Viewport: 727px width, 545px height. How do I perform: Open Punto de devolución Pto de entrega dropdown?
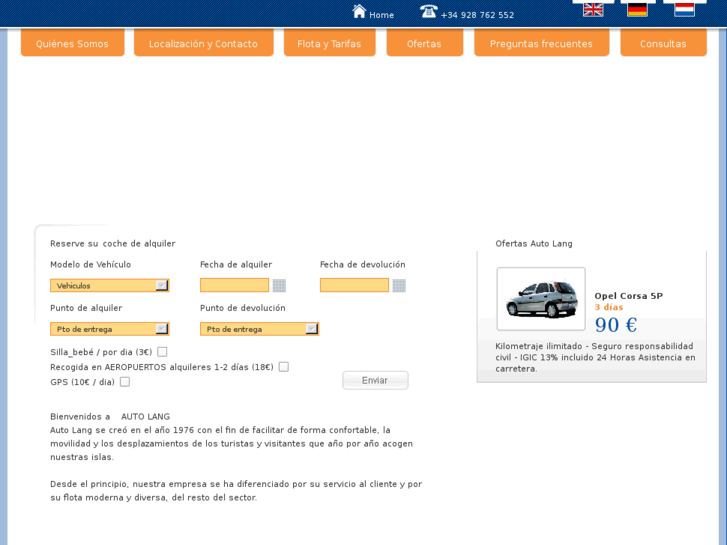tap(259, 329)
